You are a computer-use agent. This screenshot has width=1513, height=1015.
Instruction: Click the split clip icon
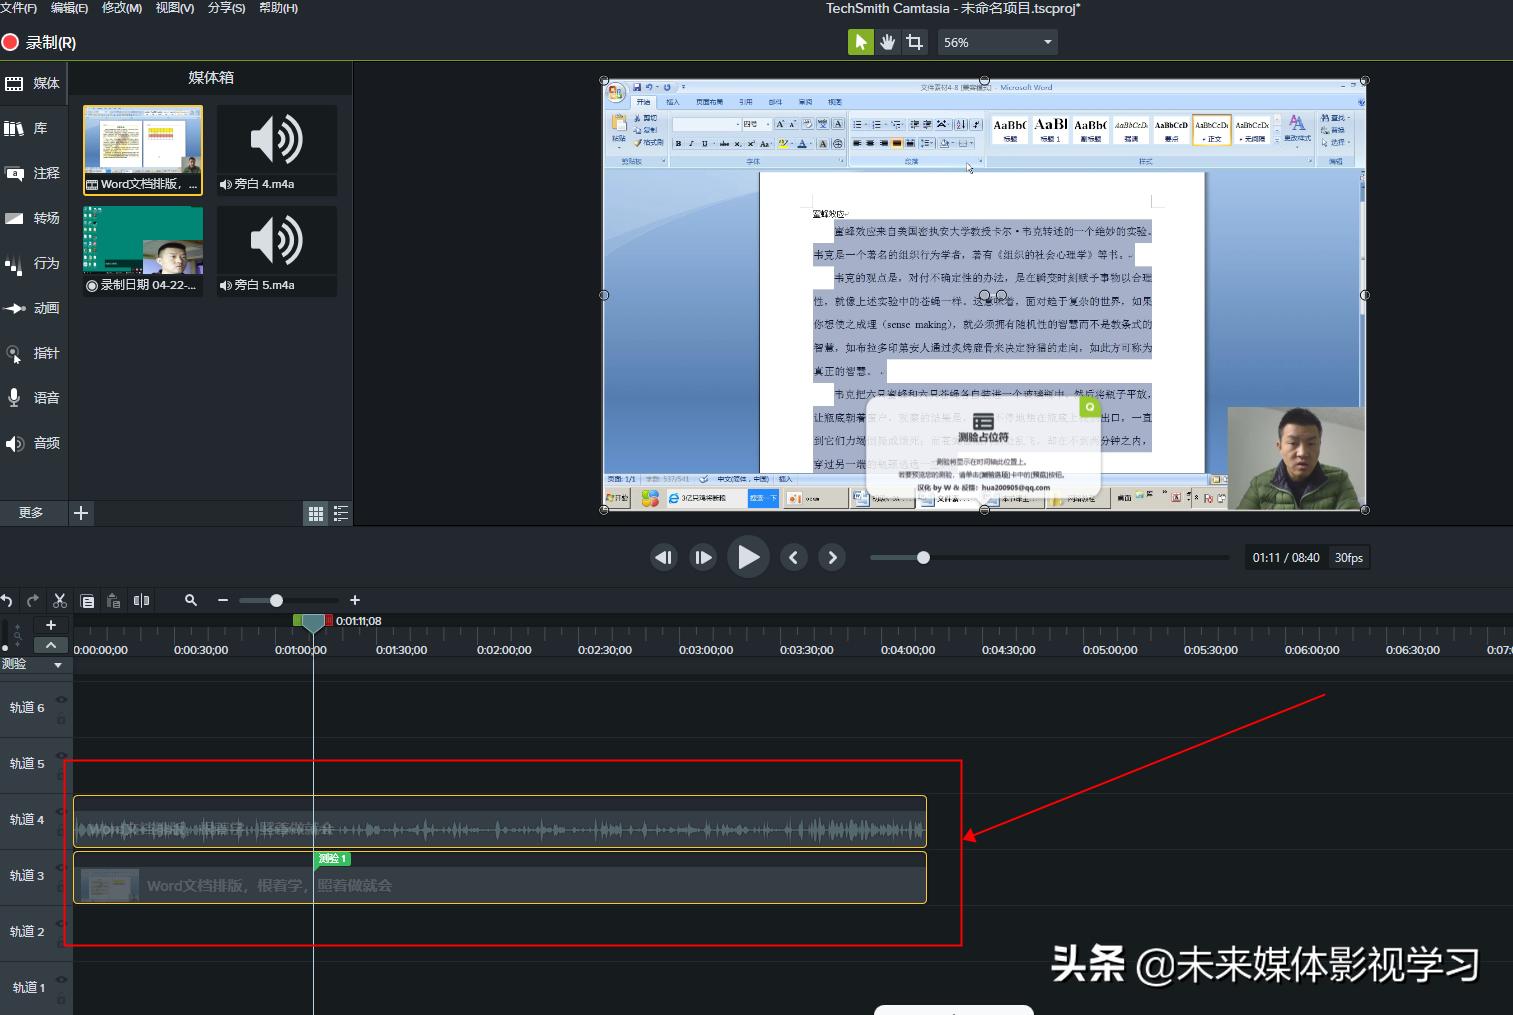[x=141, y=600]
